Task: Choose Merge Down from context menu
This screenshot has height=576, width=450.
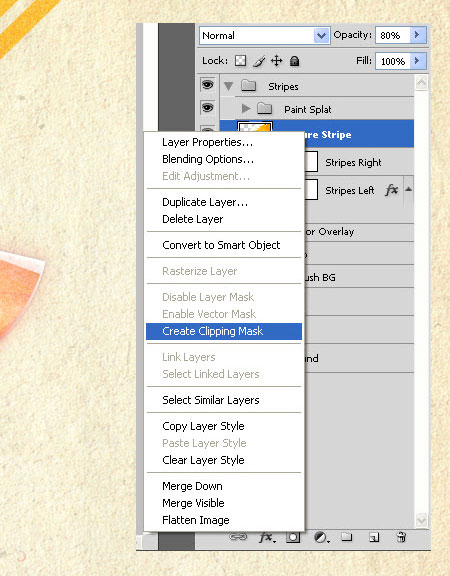Action: pyautogui.click(x=224, y=486)
